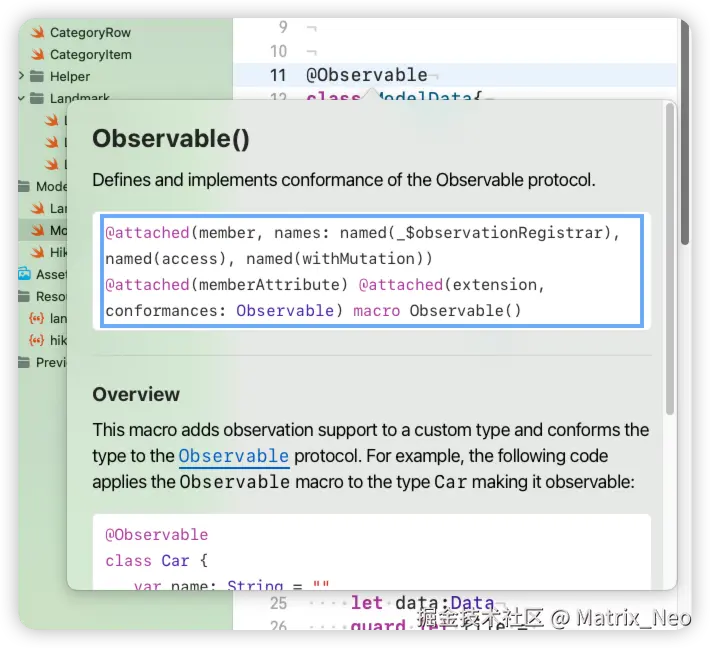Click the Swift icon beside CategoryRow

38,32
